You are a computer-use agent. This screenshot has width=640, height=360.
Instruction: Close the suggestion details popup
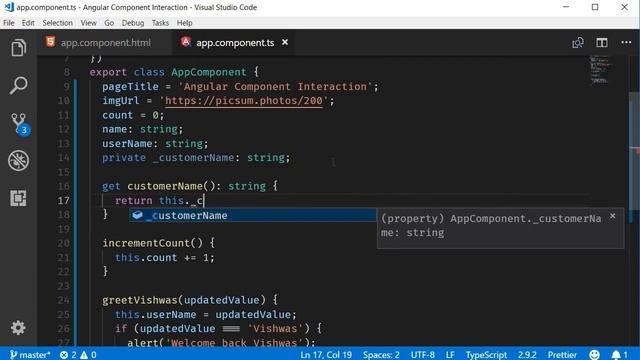tap(613, 216)
